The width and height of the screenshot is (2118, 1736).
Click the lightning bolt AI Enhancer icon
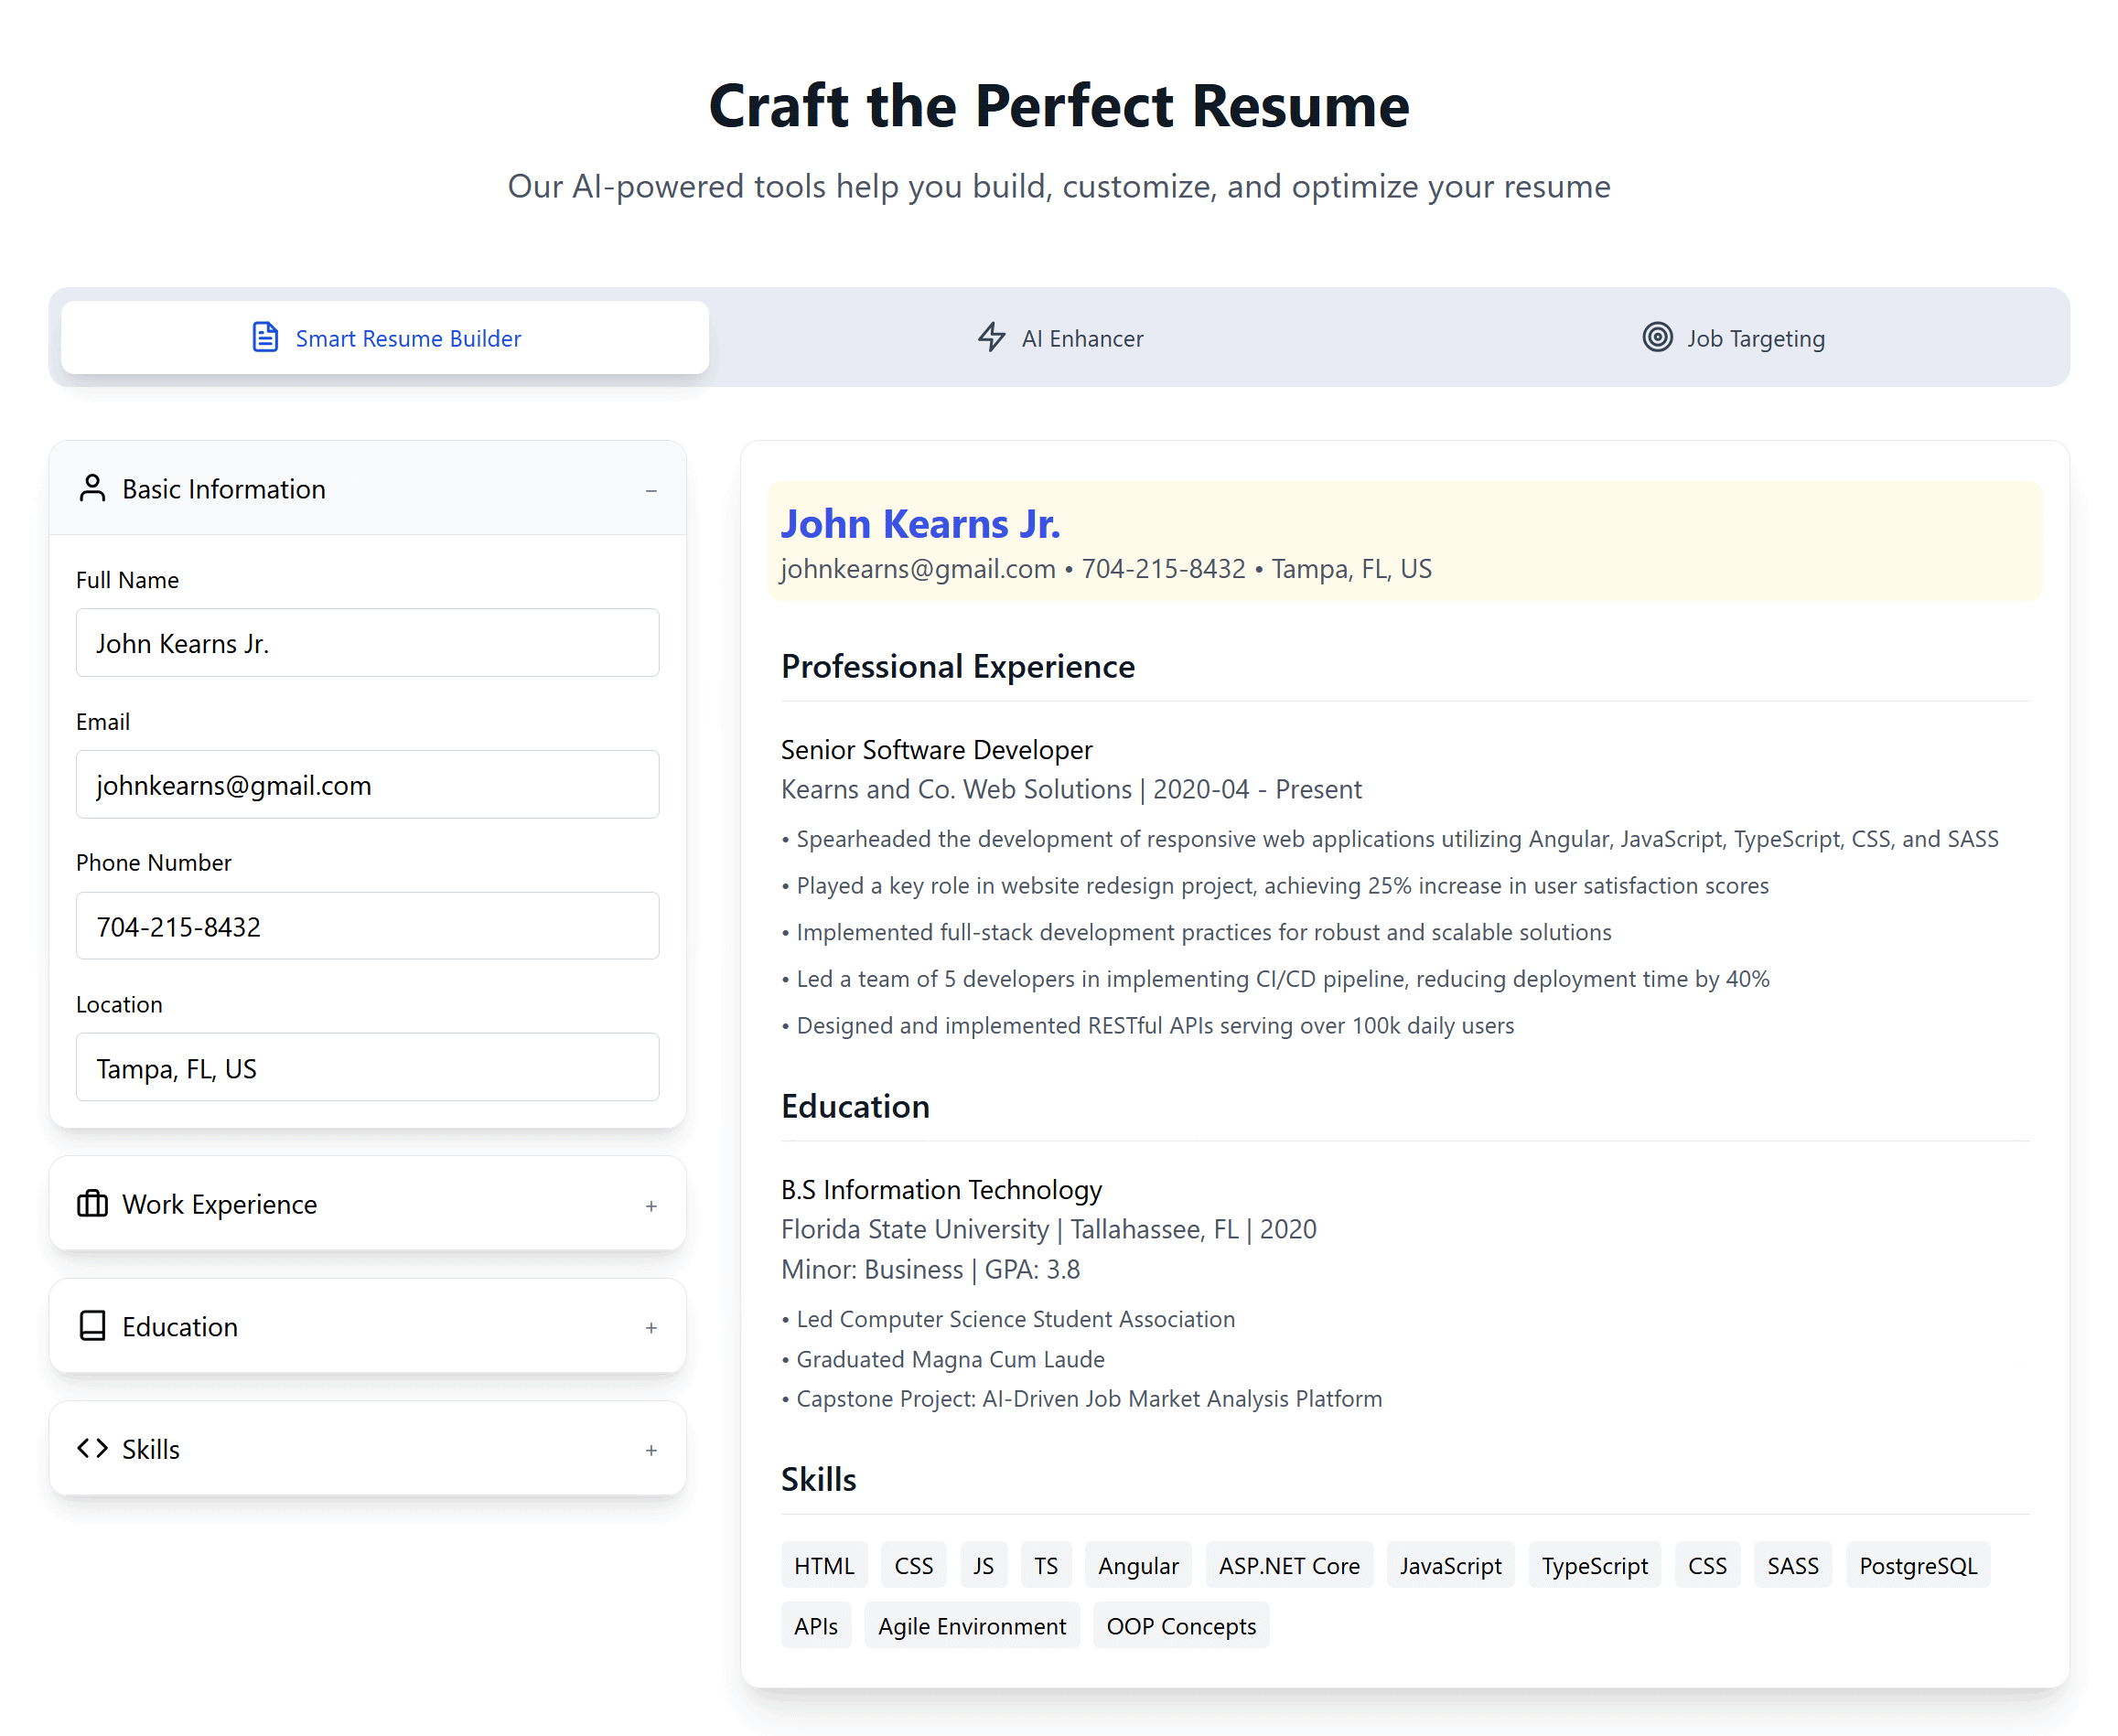coord(991,338)
